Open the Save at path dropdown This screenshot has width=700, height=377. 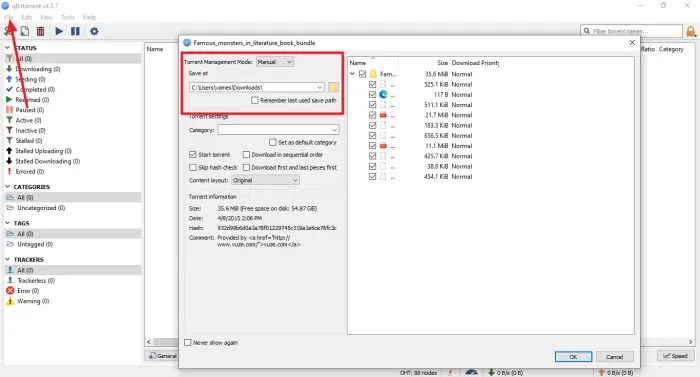click(320, 88)
